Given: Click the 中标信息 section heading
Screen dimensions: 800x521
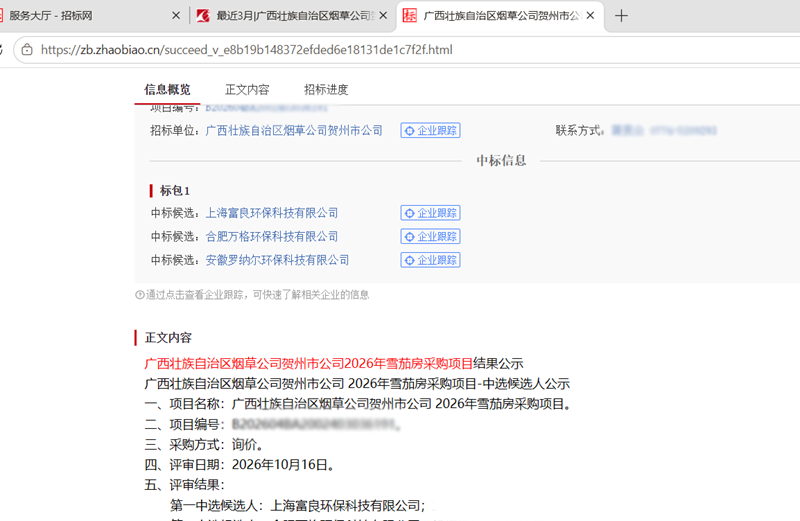Looking at the screenshot, I should pos(501,161).
